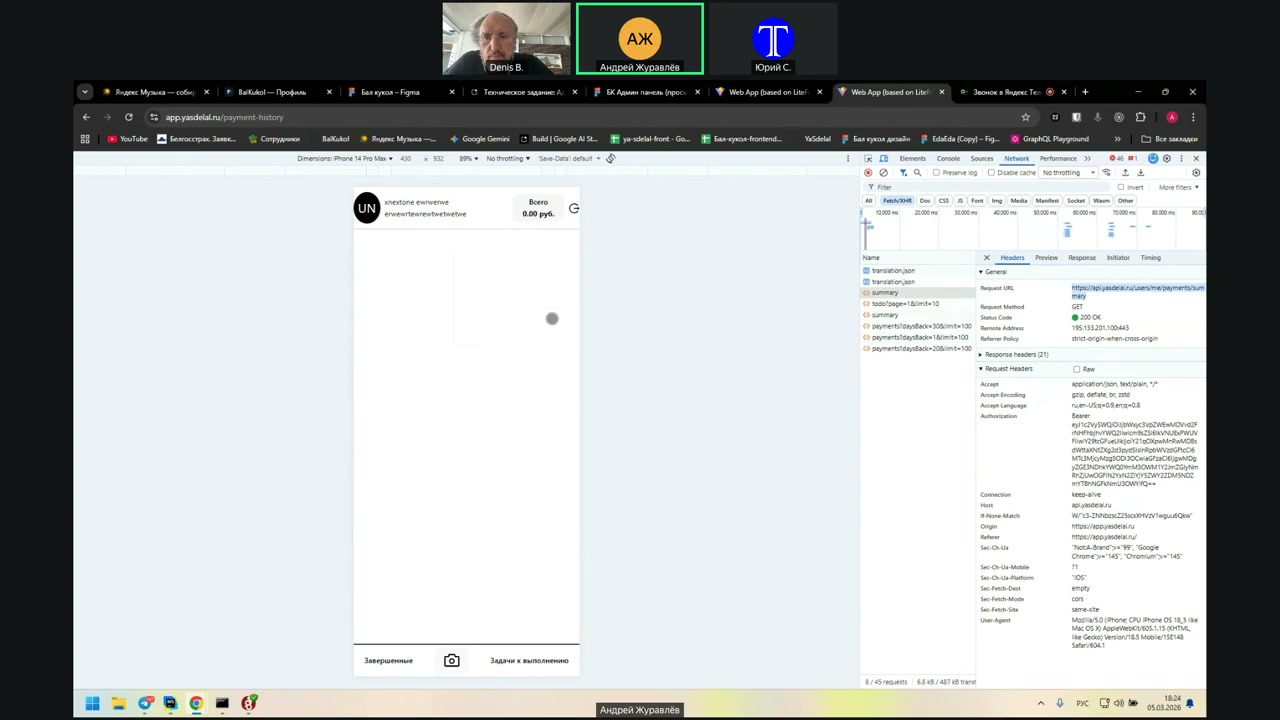Screen dimensions: 1280x720
Task: Click the logout icon beside the balance
Action: pyautogui.click(x=574, y=209)
